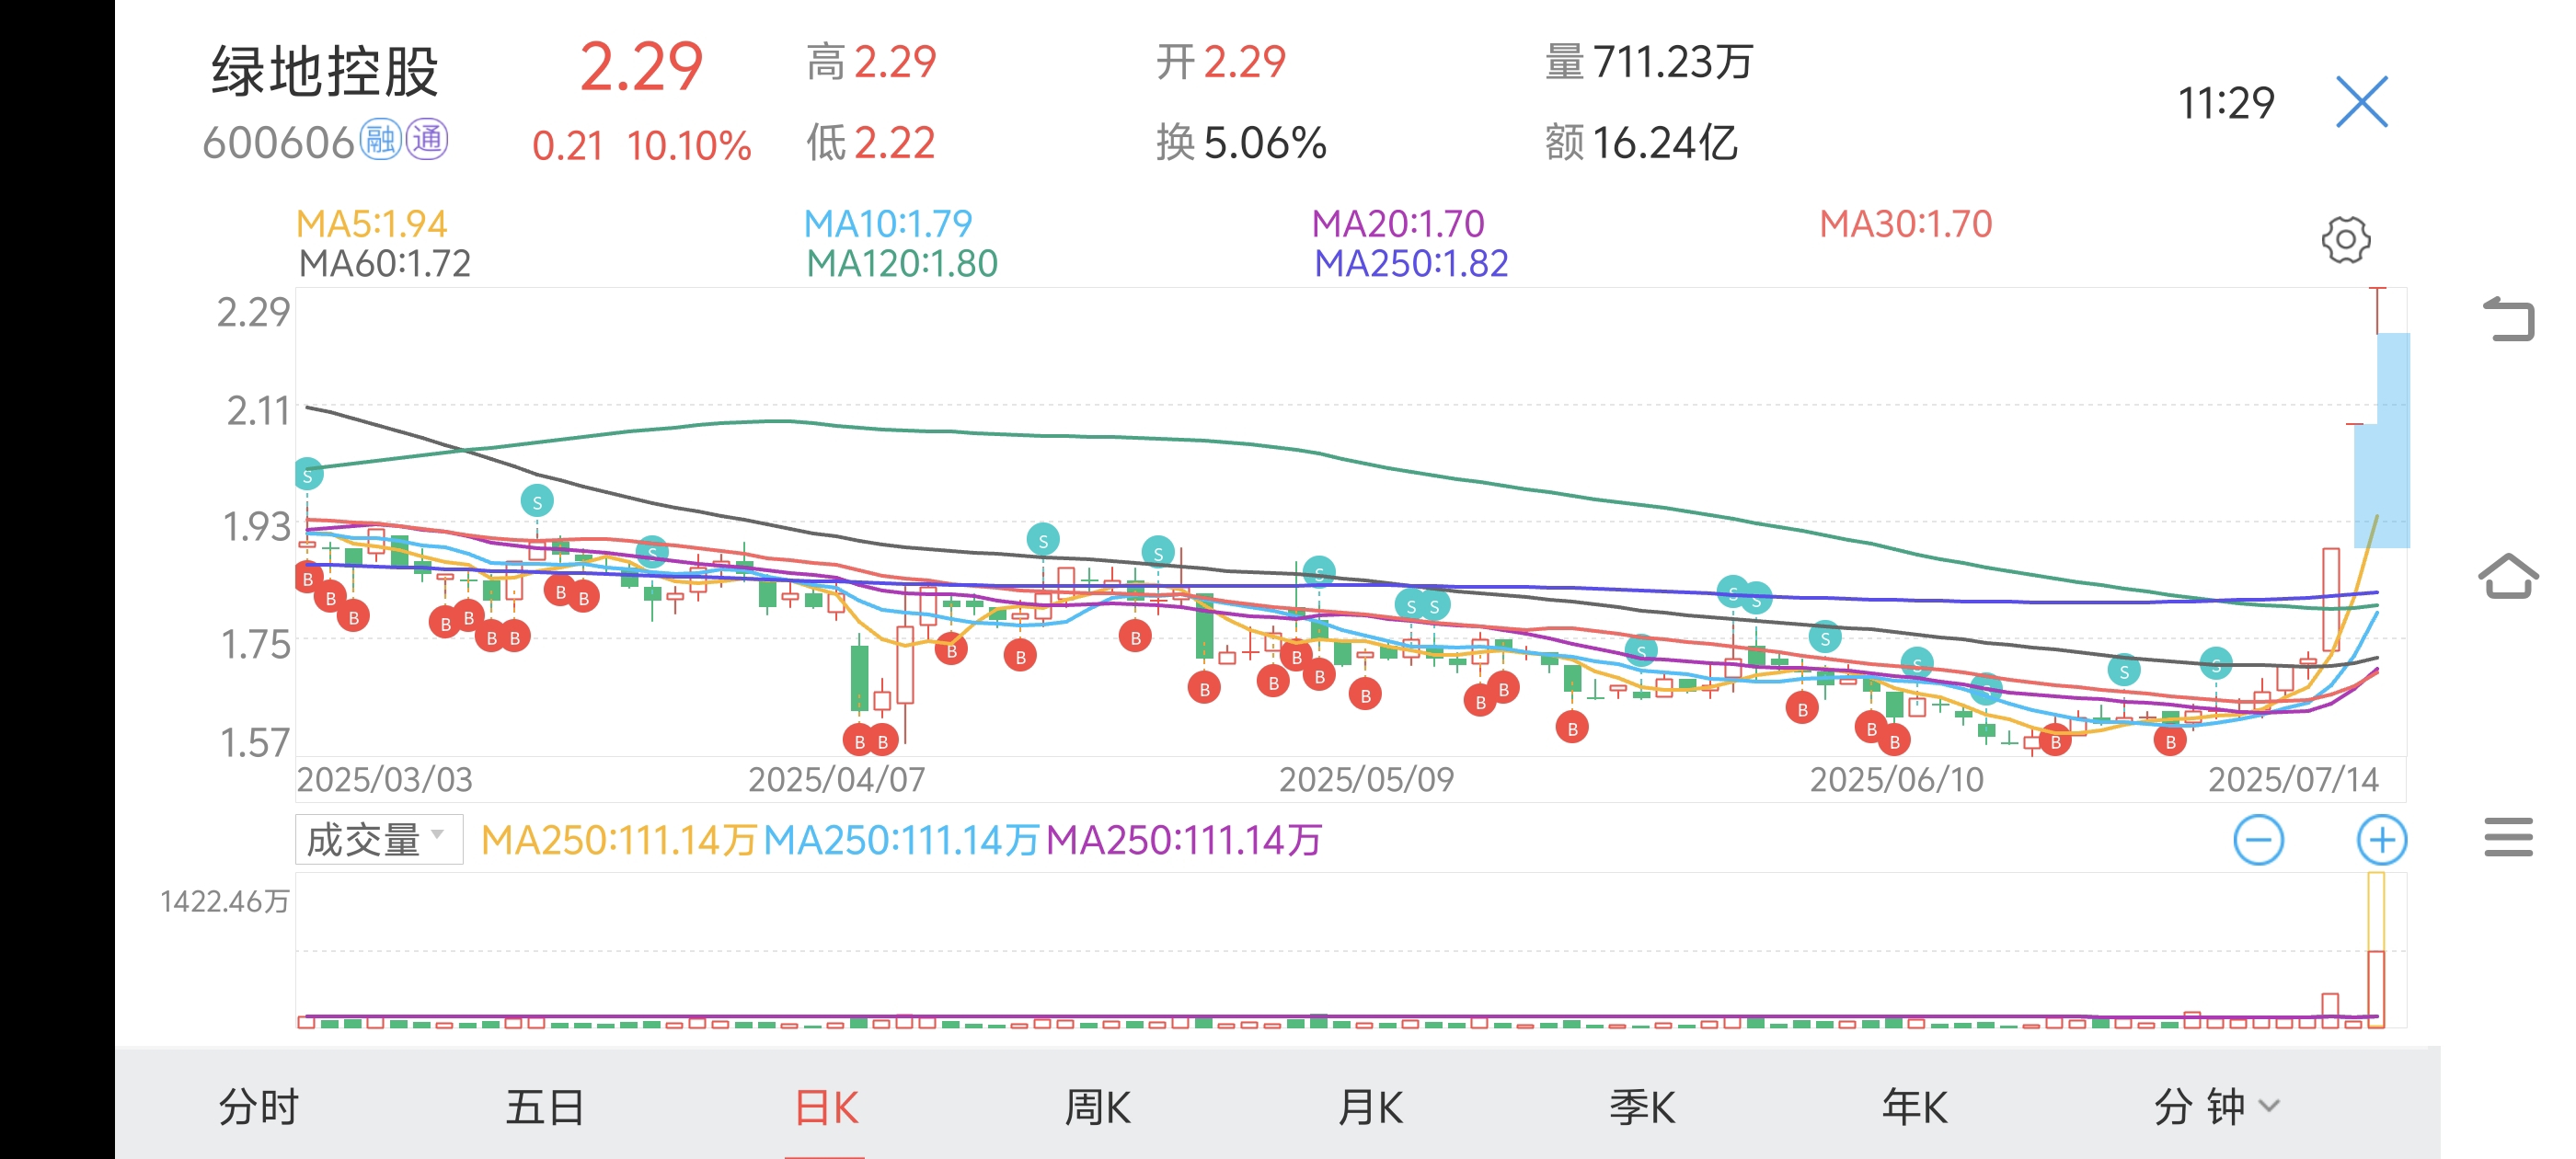Viewport: 2576px width, 1159px height.
Task: Expand the 分钟 minute interval dropdown
Action: click(x=2216, y=1107)
